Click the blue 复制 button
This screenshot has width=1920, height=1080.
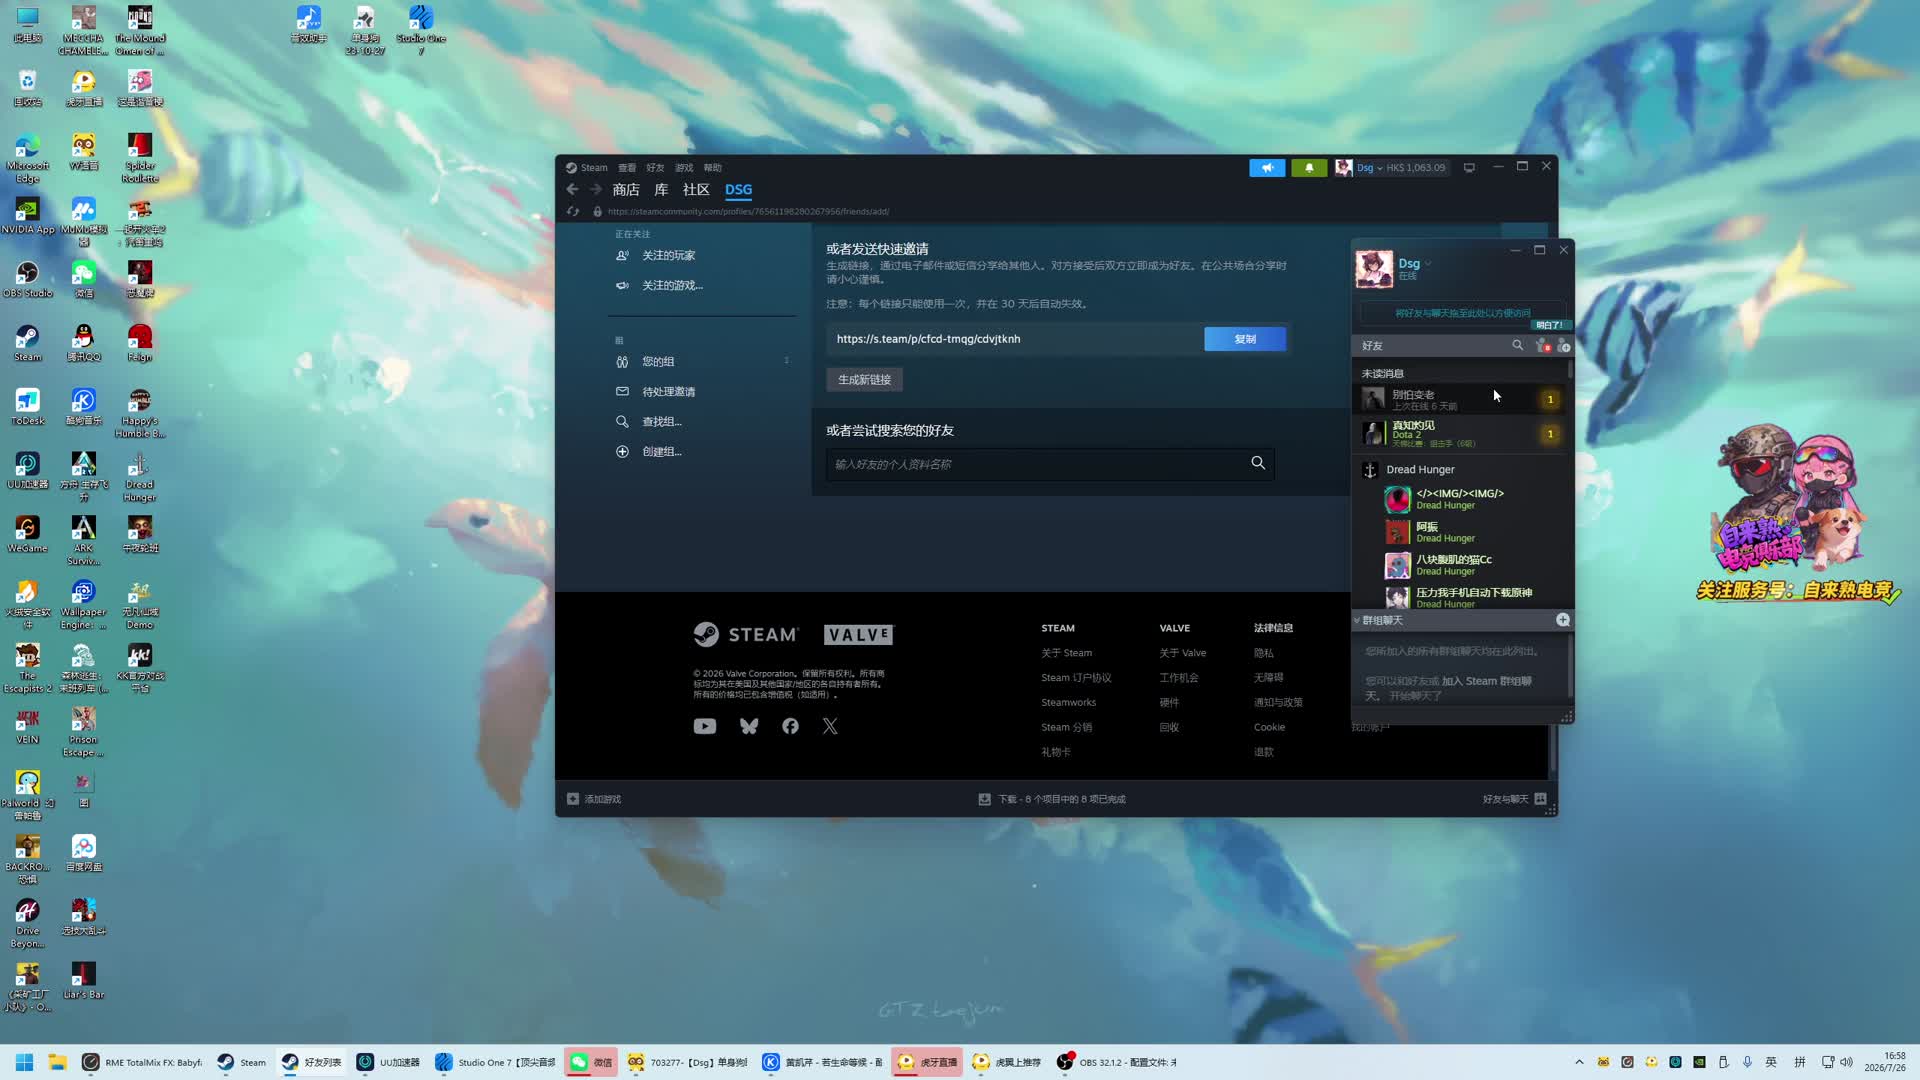coord(1245,339)
